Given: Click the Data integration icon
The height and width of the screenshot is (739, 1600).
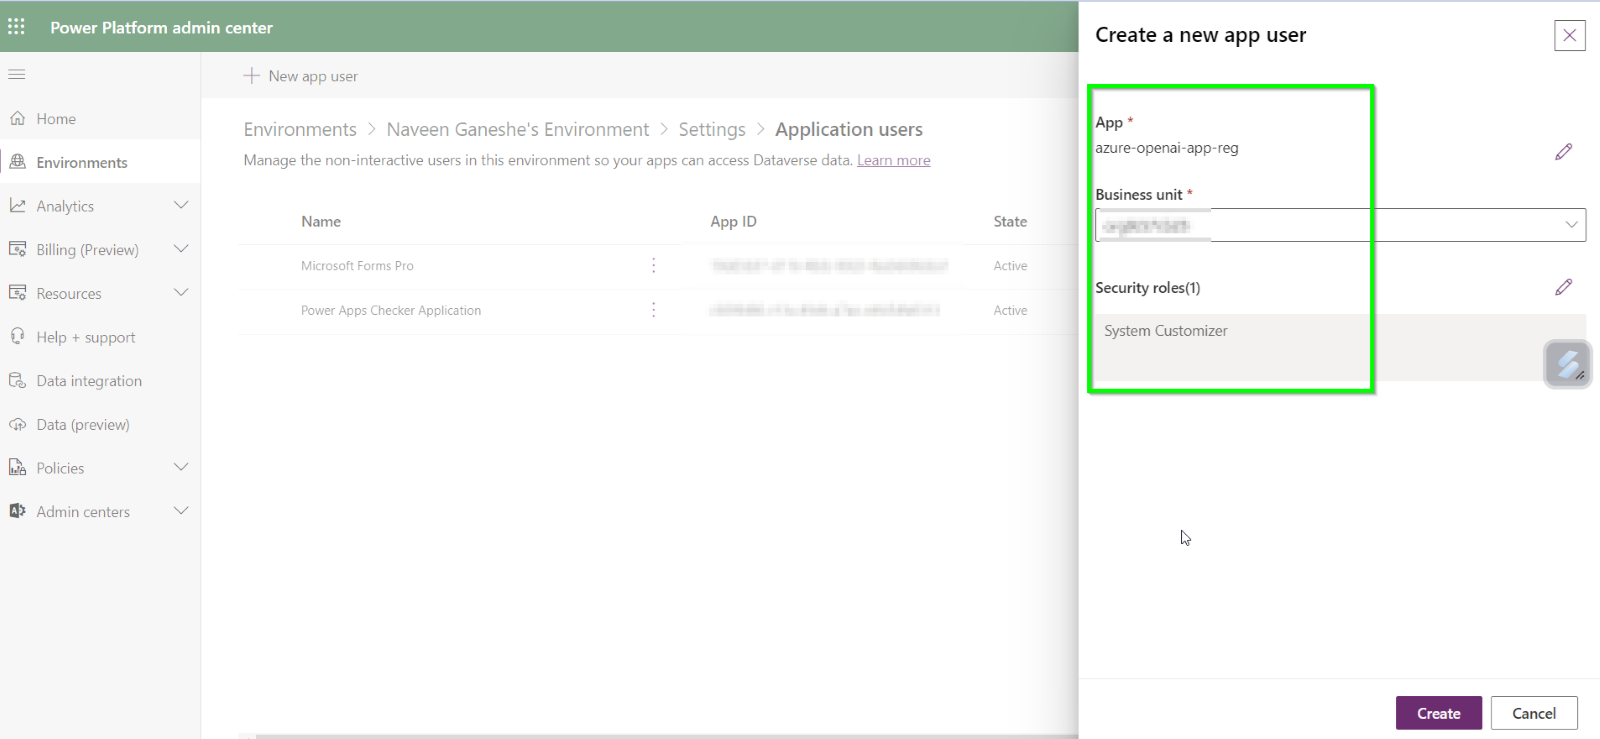Looking at the screenshot, I should [17, 380].
